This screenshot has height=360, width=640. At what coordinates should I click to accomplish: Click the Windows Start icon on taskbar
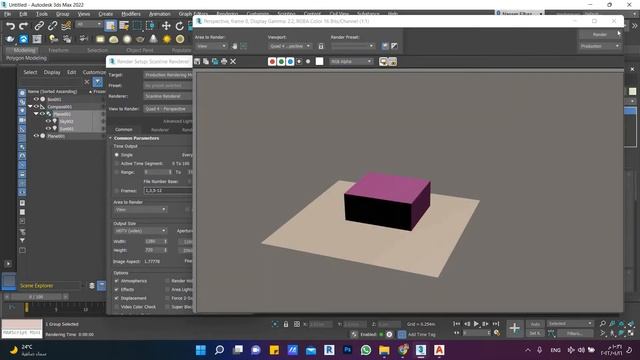[201, 350]
